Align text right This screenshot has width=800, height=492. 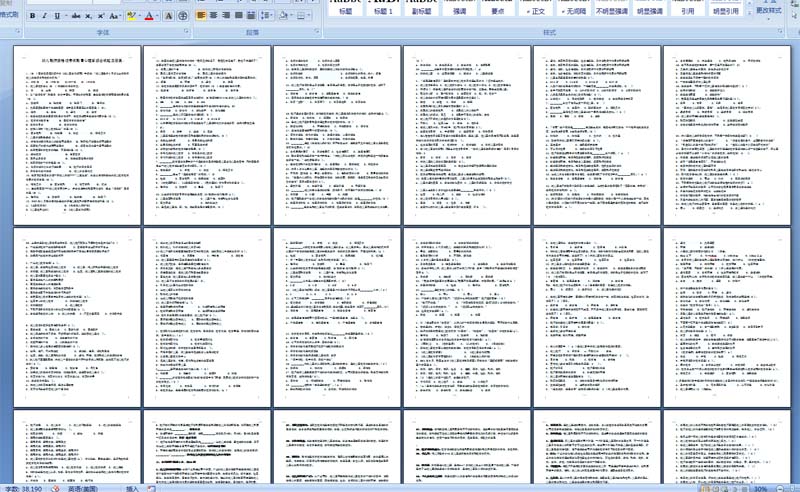[x=226, y=15]
